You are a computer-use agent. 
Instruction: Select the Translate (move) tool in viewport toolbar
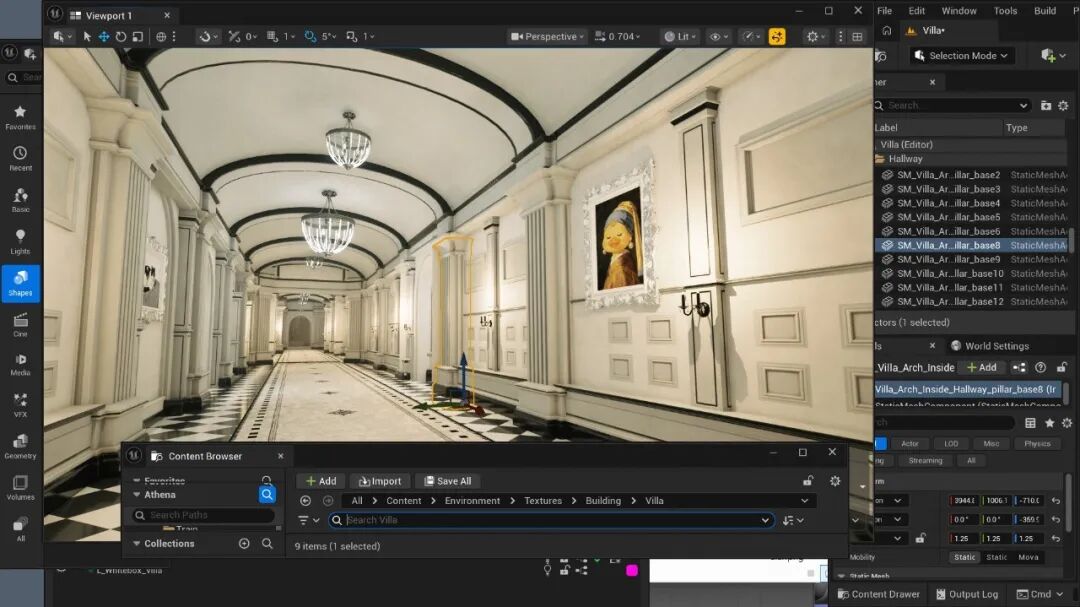[x=103, y=37]
